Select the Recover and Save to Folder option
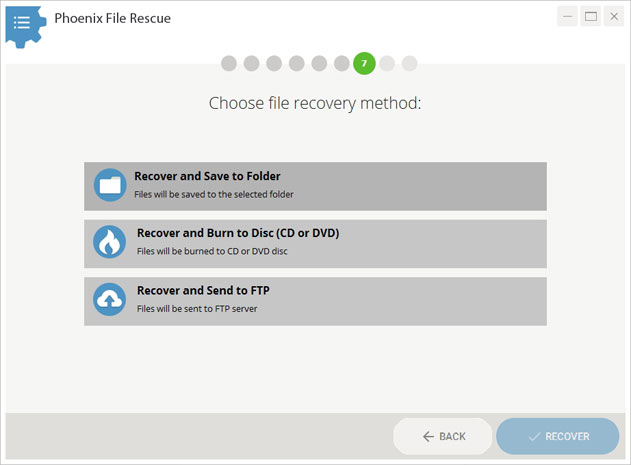This screenshot has width=631, height=465. pyautogui.click(x=315, y=186)
